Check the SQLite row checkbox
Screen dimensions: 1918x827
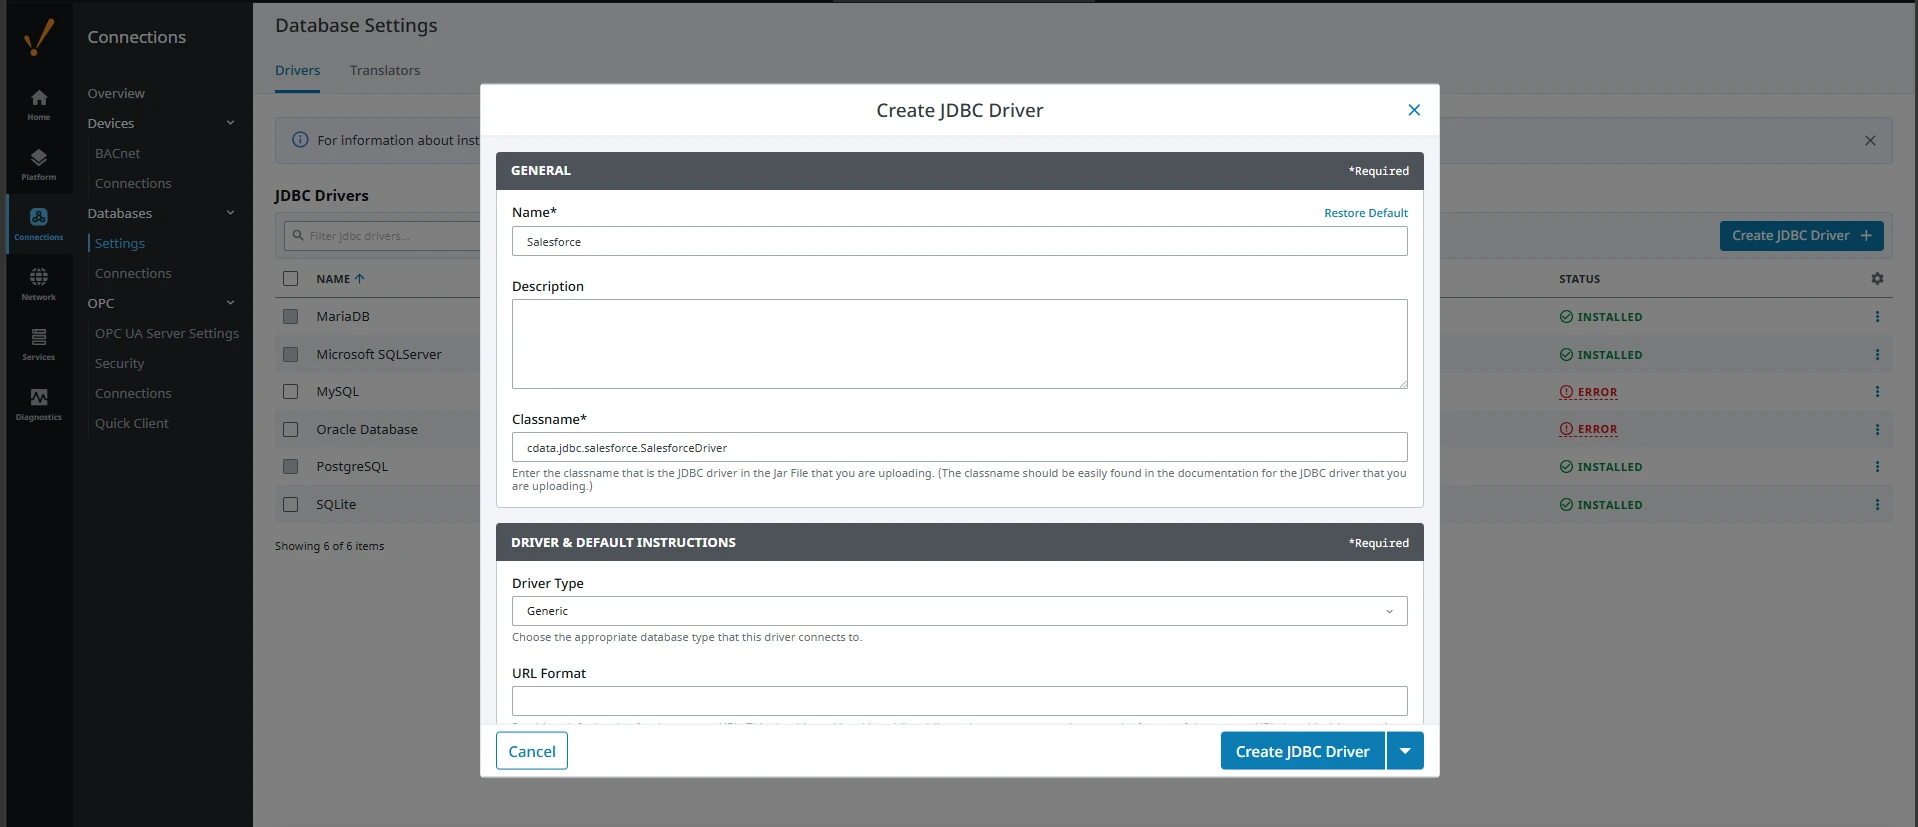[291, 505]
